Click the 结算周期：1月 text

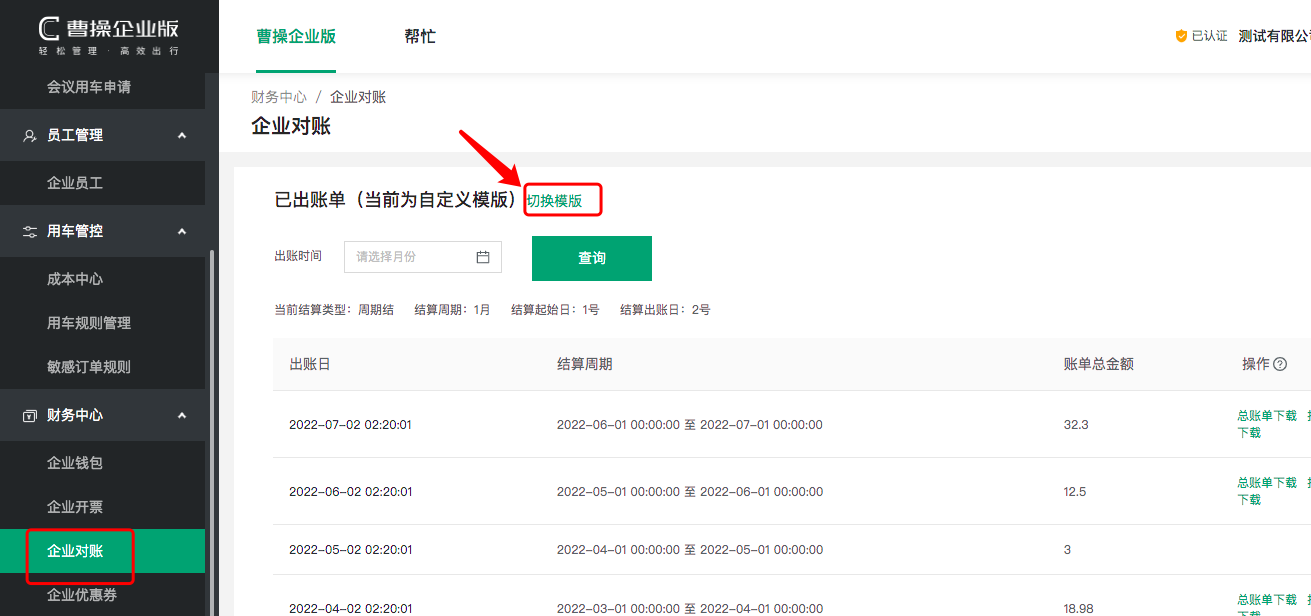point(453,310)
